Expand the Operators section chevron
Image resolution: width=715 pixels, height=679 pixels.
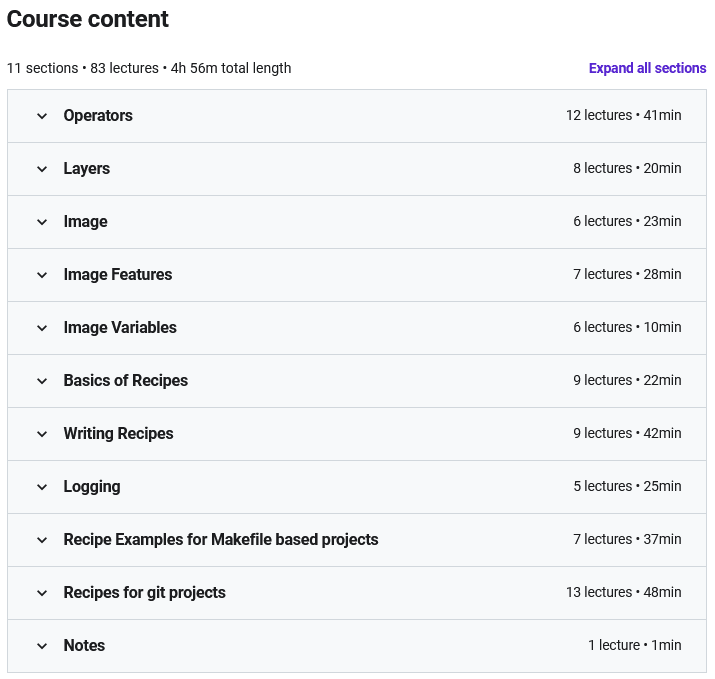pyautogui.click(x=42, y=116)
